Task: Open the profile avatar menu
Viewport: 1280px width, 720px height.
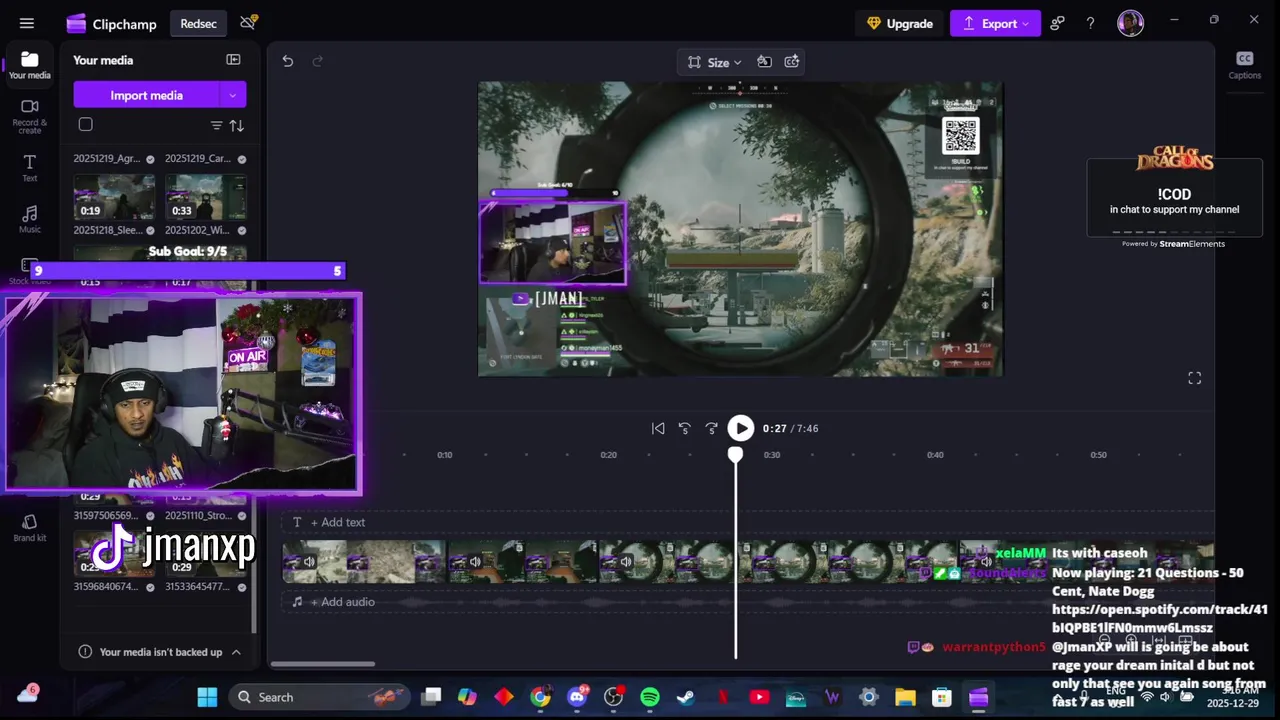Action: point(1131,23)
